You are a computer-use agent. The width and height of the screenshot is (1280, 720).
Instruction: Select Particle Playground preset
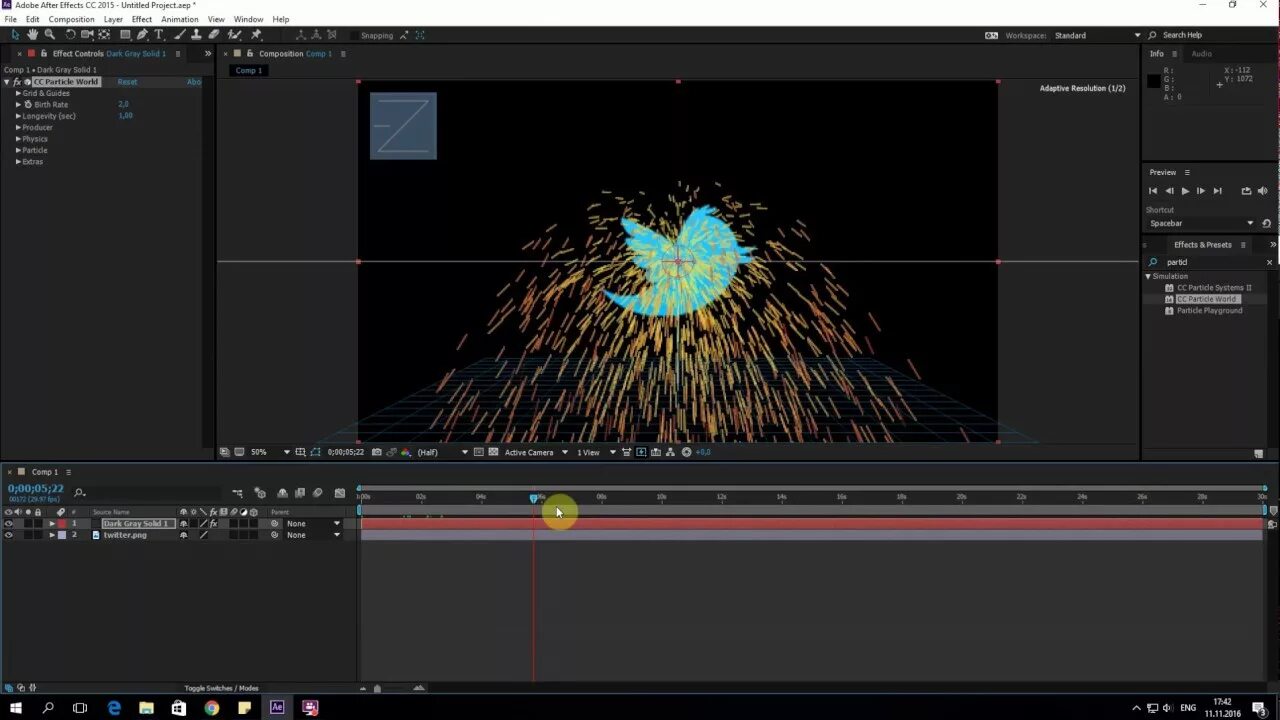pyautogui.click(x=1209, y=310)
